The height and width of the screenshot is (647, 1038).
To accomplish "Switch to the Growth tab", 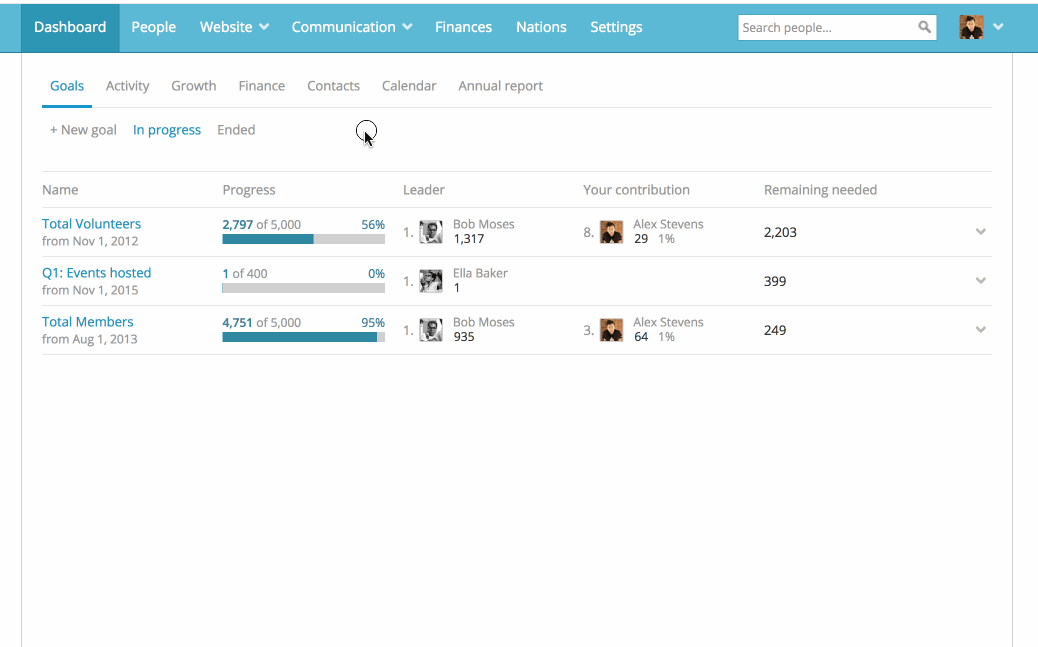I will (x=194, y=86).
